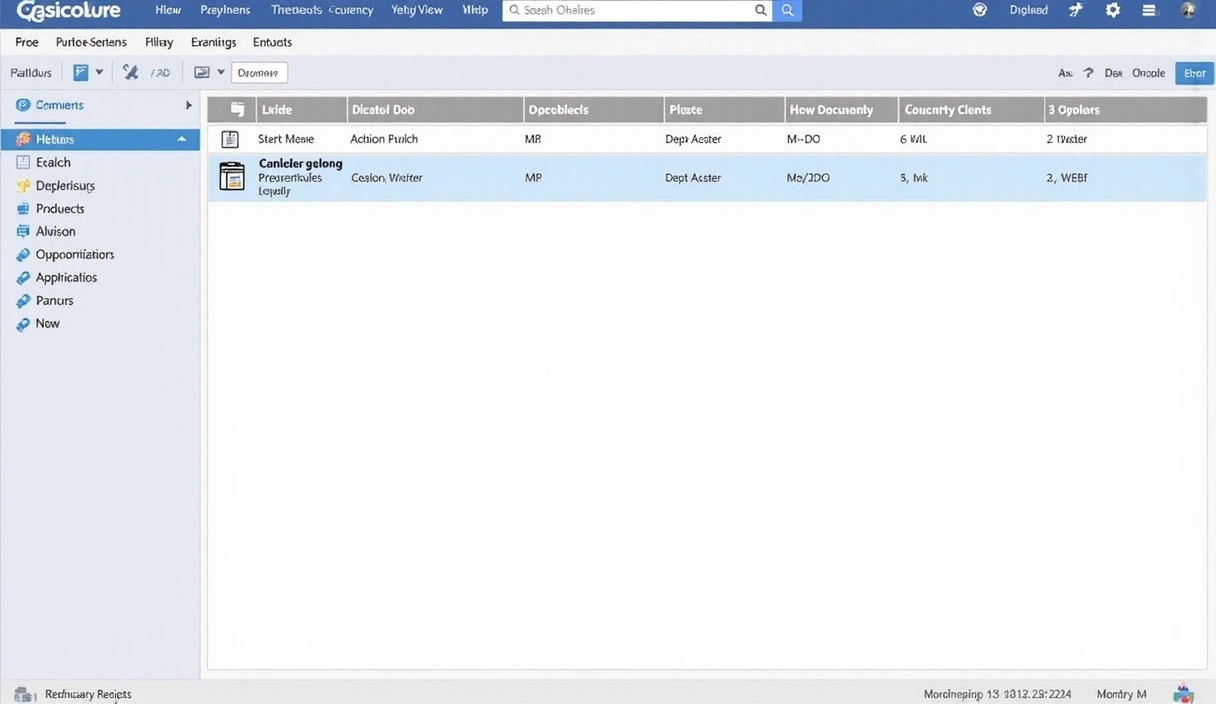1216x704 pixels.
Task: Sort by the Dicatel Dob column header
Action: (436, 110)
